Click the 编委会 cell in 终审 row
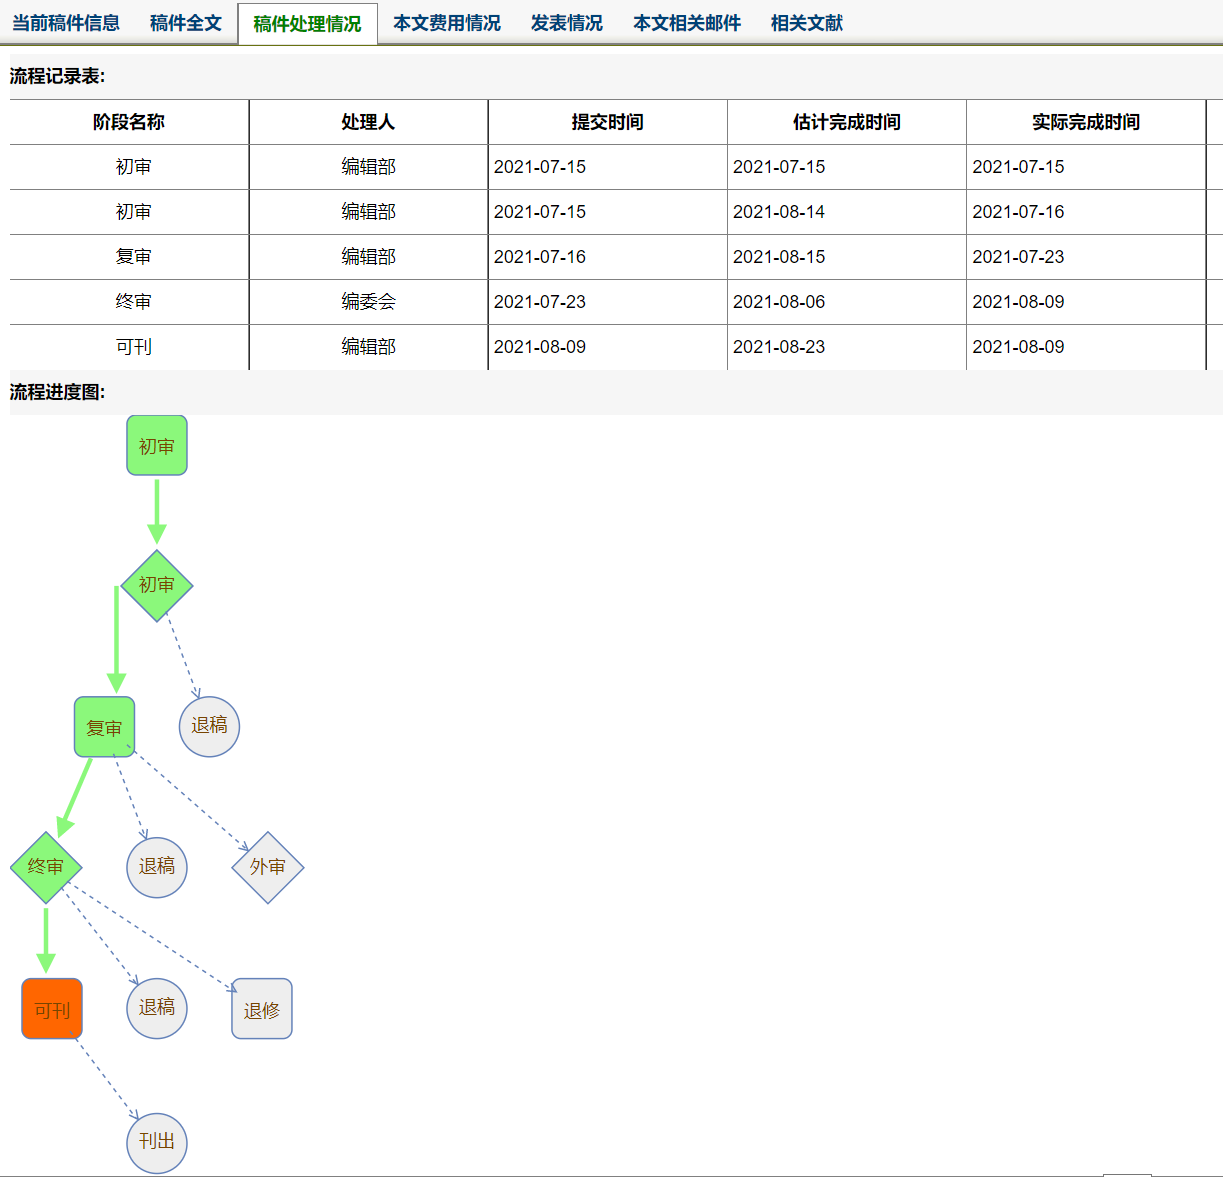This screenshot has width=1223, height=1177. coord(368,302)
